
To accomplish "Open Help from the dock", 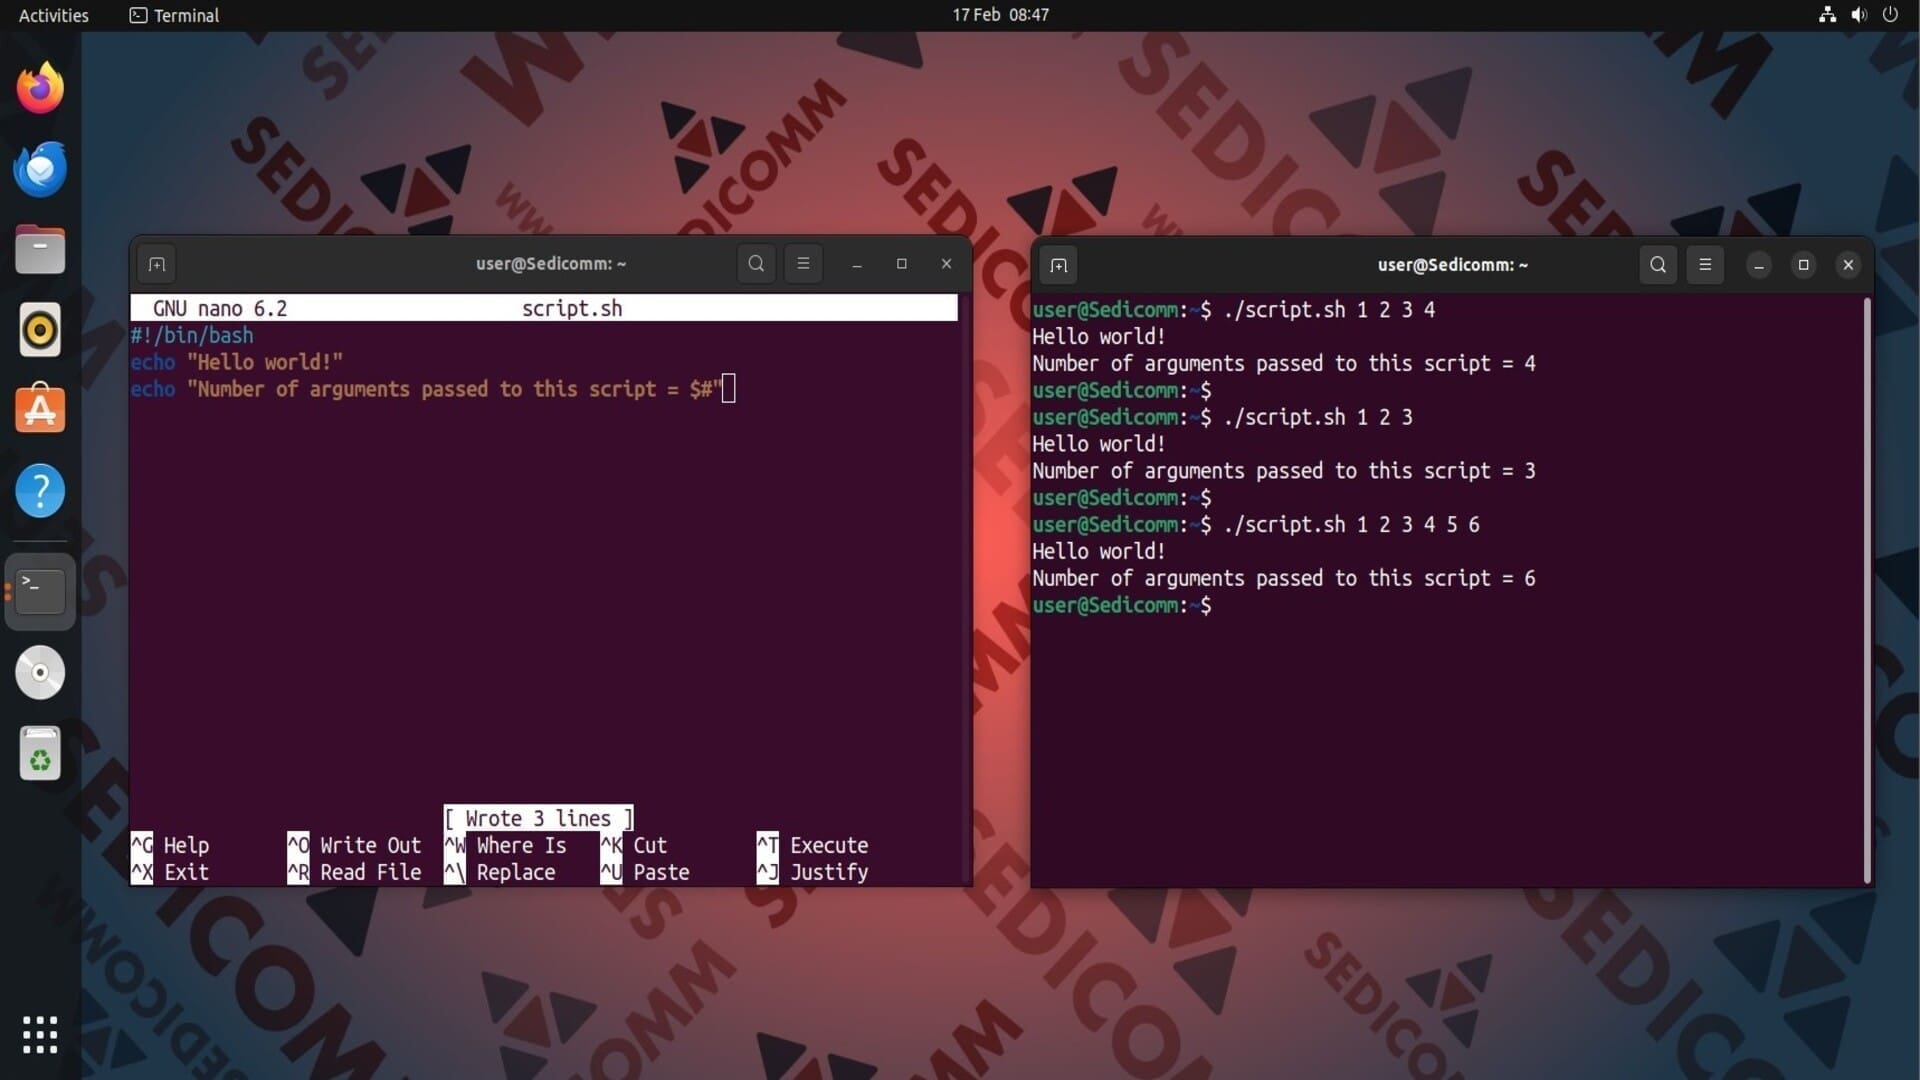I will 40,491.
